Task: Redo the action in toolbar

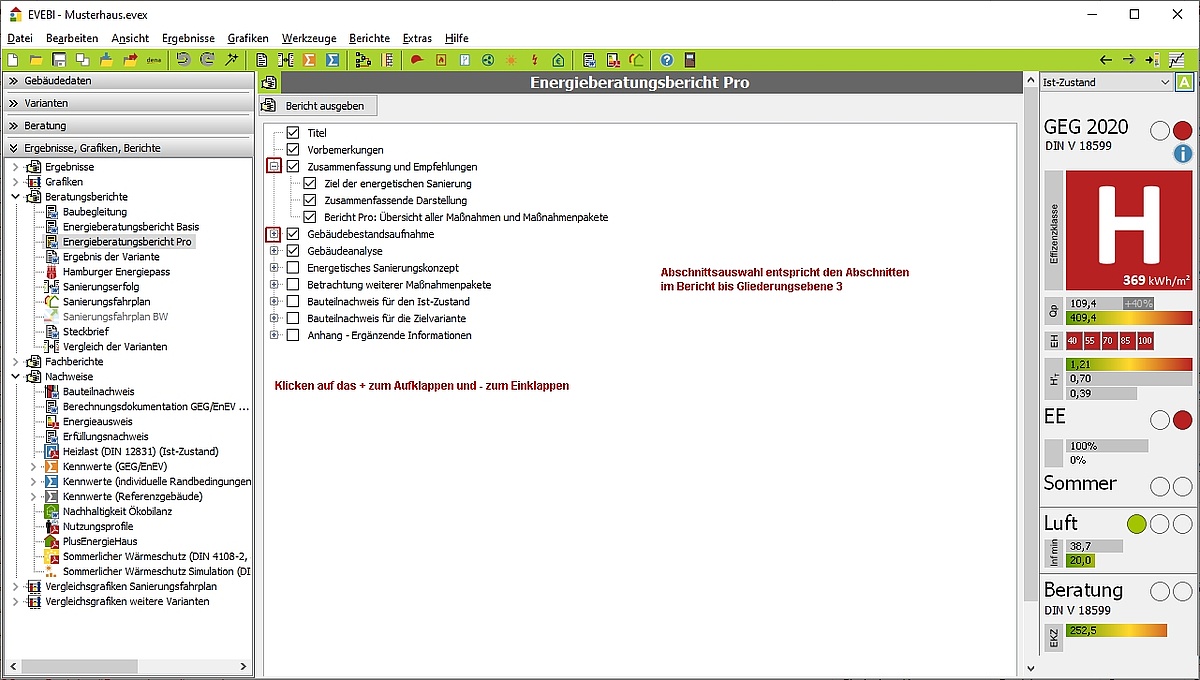Action: [207, 60]
